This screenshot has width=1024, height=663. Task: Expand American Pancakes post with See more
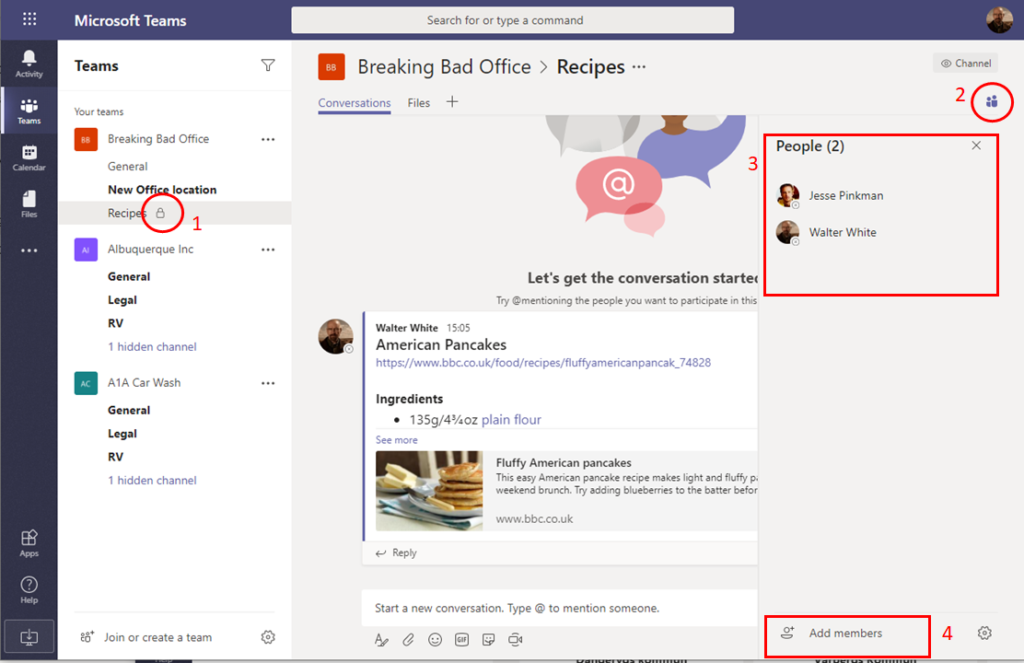click(396, 440)
